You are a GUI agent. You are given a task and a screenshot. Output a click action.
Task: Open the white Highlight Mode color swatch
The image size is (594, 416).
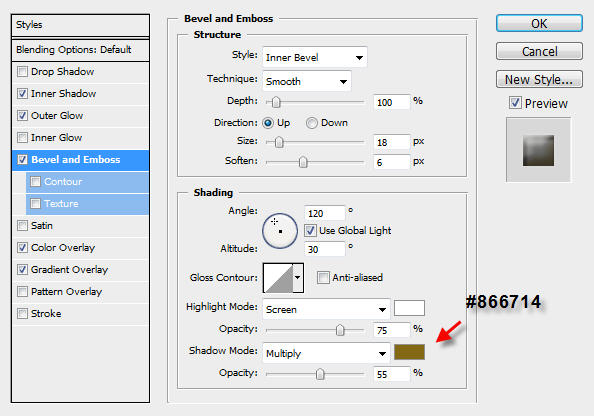point(409,308)
